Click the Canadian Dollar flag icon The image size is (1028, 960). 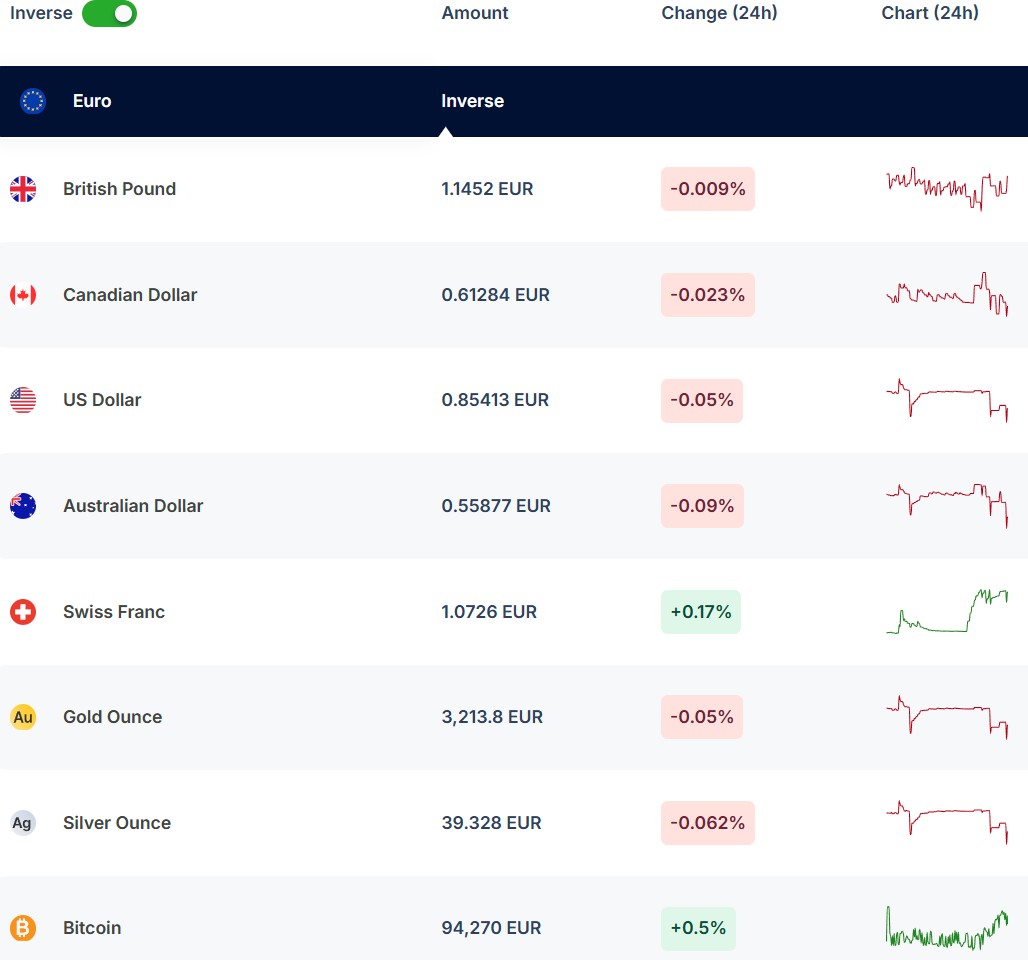pyautogui.click(x=23, y=295)
